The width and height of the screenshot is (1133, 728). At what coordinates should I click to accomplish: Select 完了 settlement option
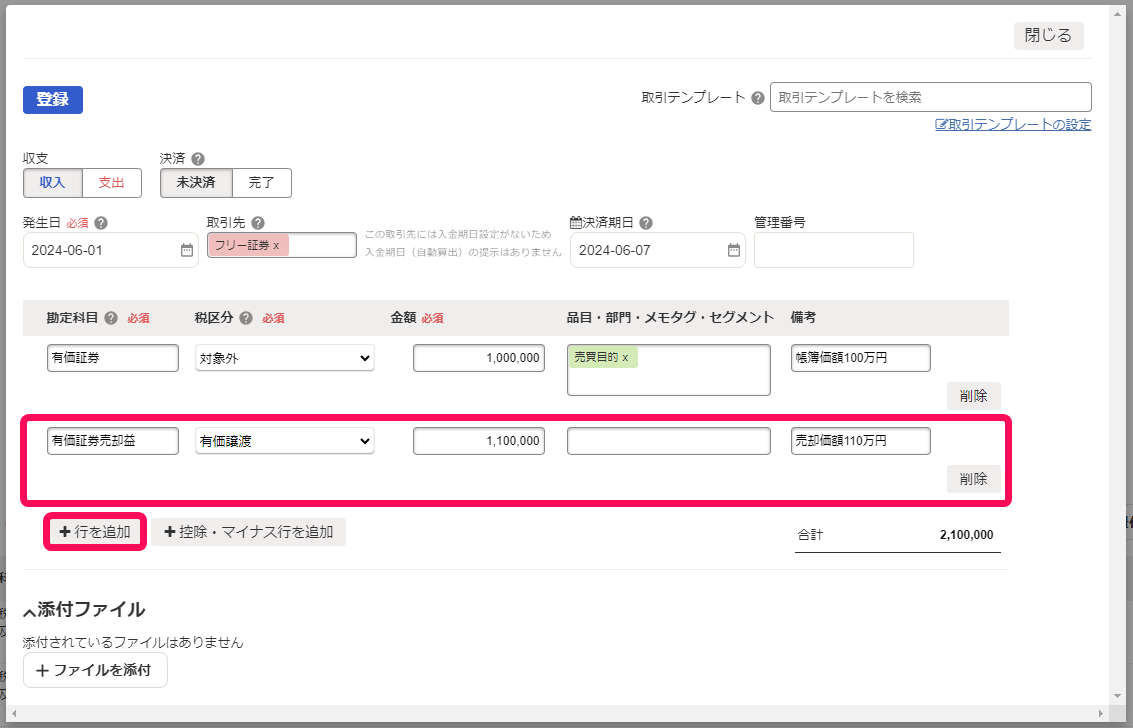tap(262, 183)
